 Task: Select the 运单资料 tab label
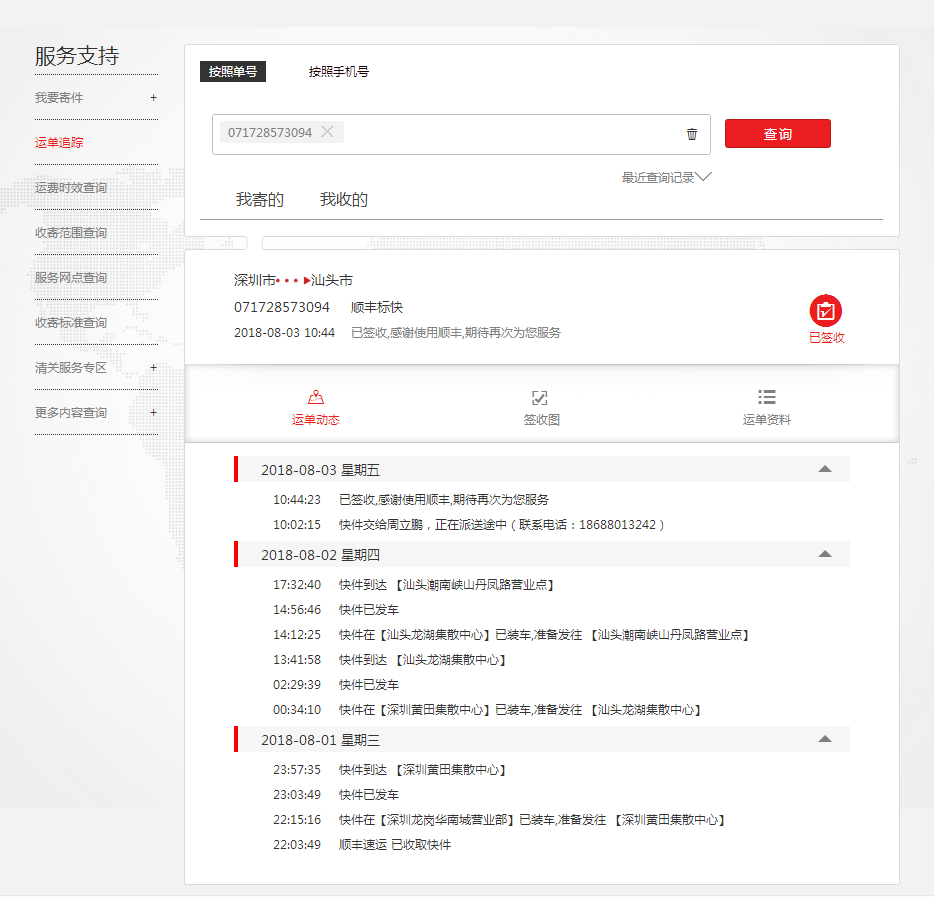click(x=767, y=420)
